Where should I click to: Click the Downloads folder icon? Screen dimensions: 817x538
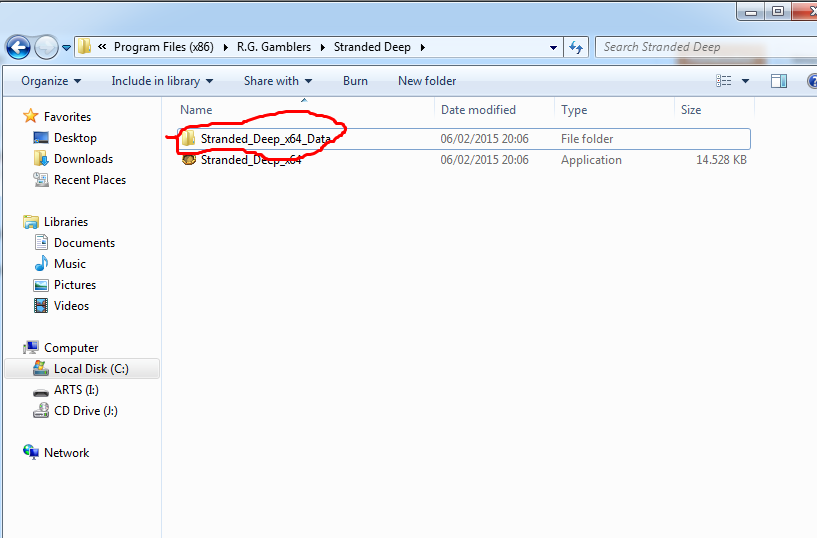click(x=41, y=158)
